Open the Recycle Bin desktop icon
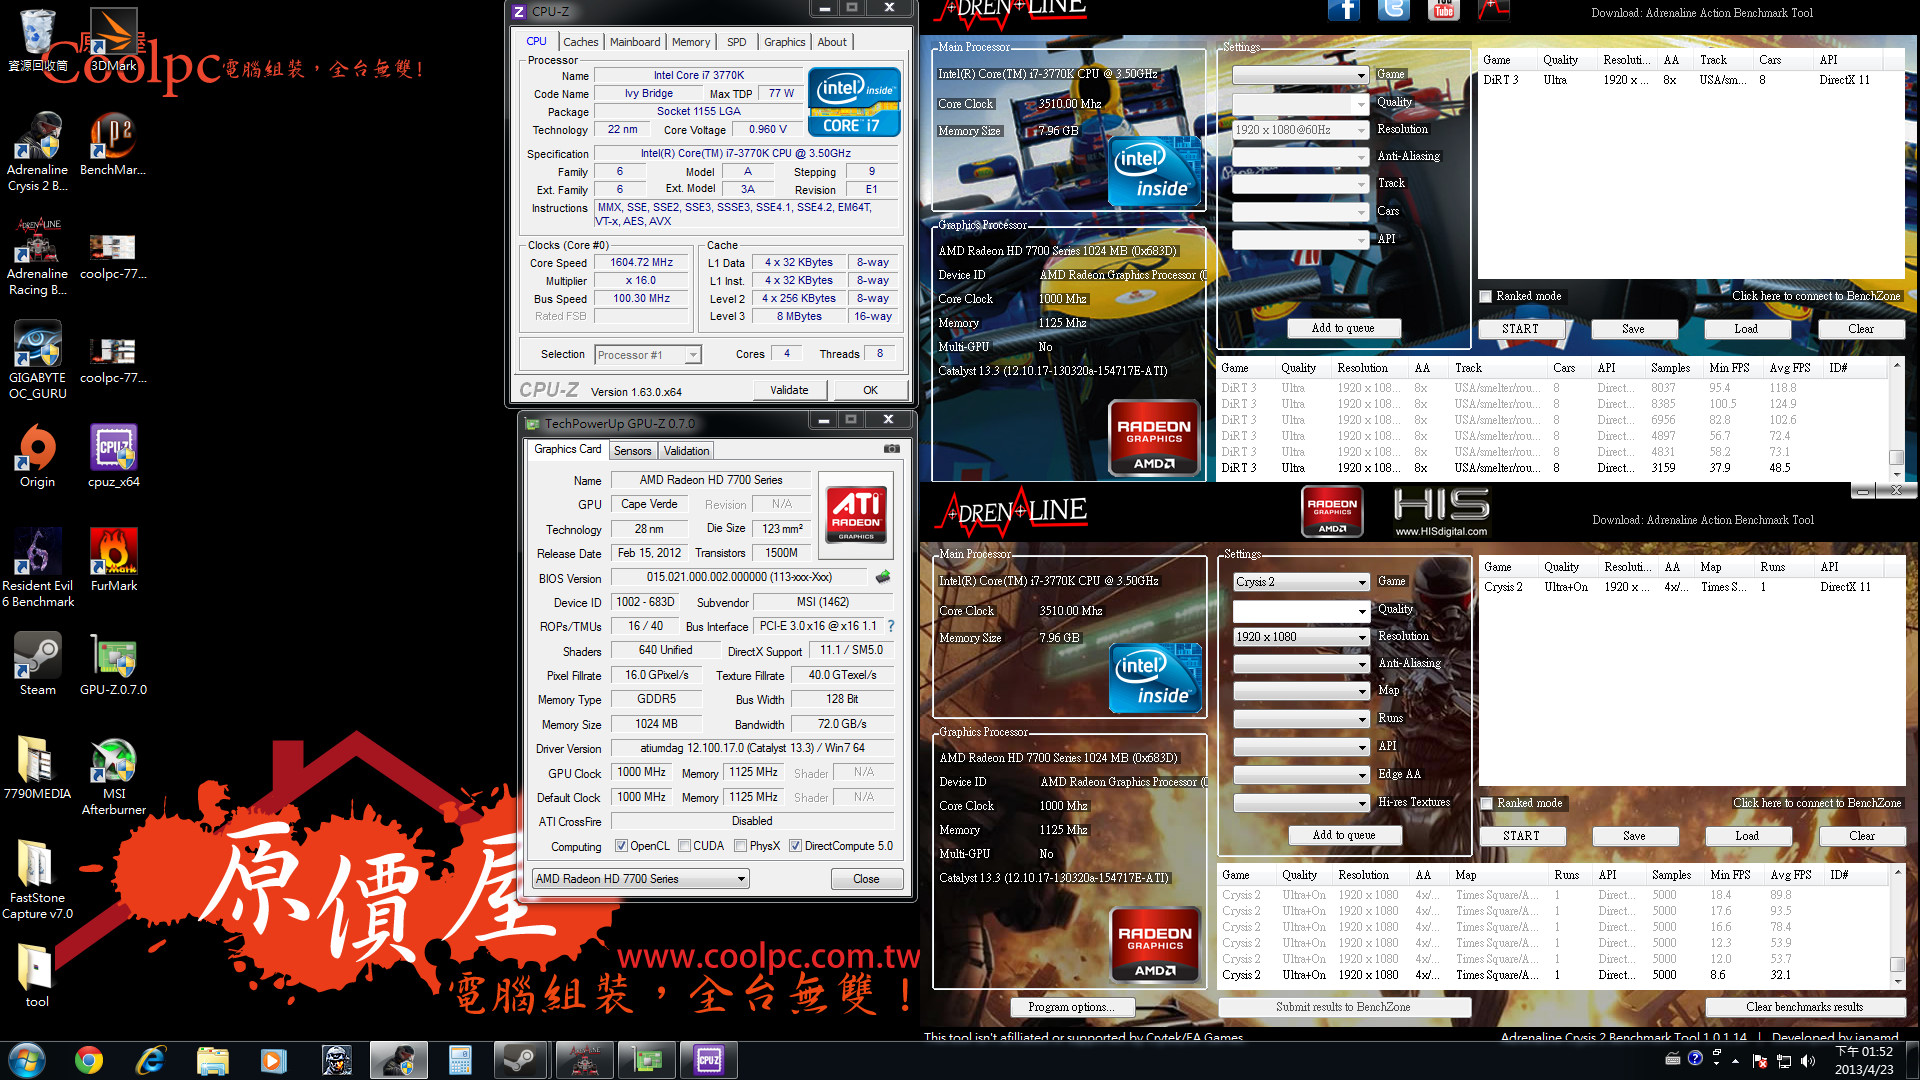Image resolution: width=1920 pixels, height=1080 pixels. click(x=37, y=40)
